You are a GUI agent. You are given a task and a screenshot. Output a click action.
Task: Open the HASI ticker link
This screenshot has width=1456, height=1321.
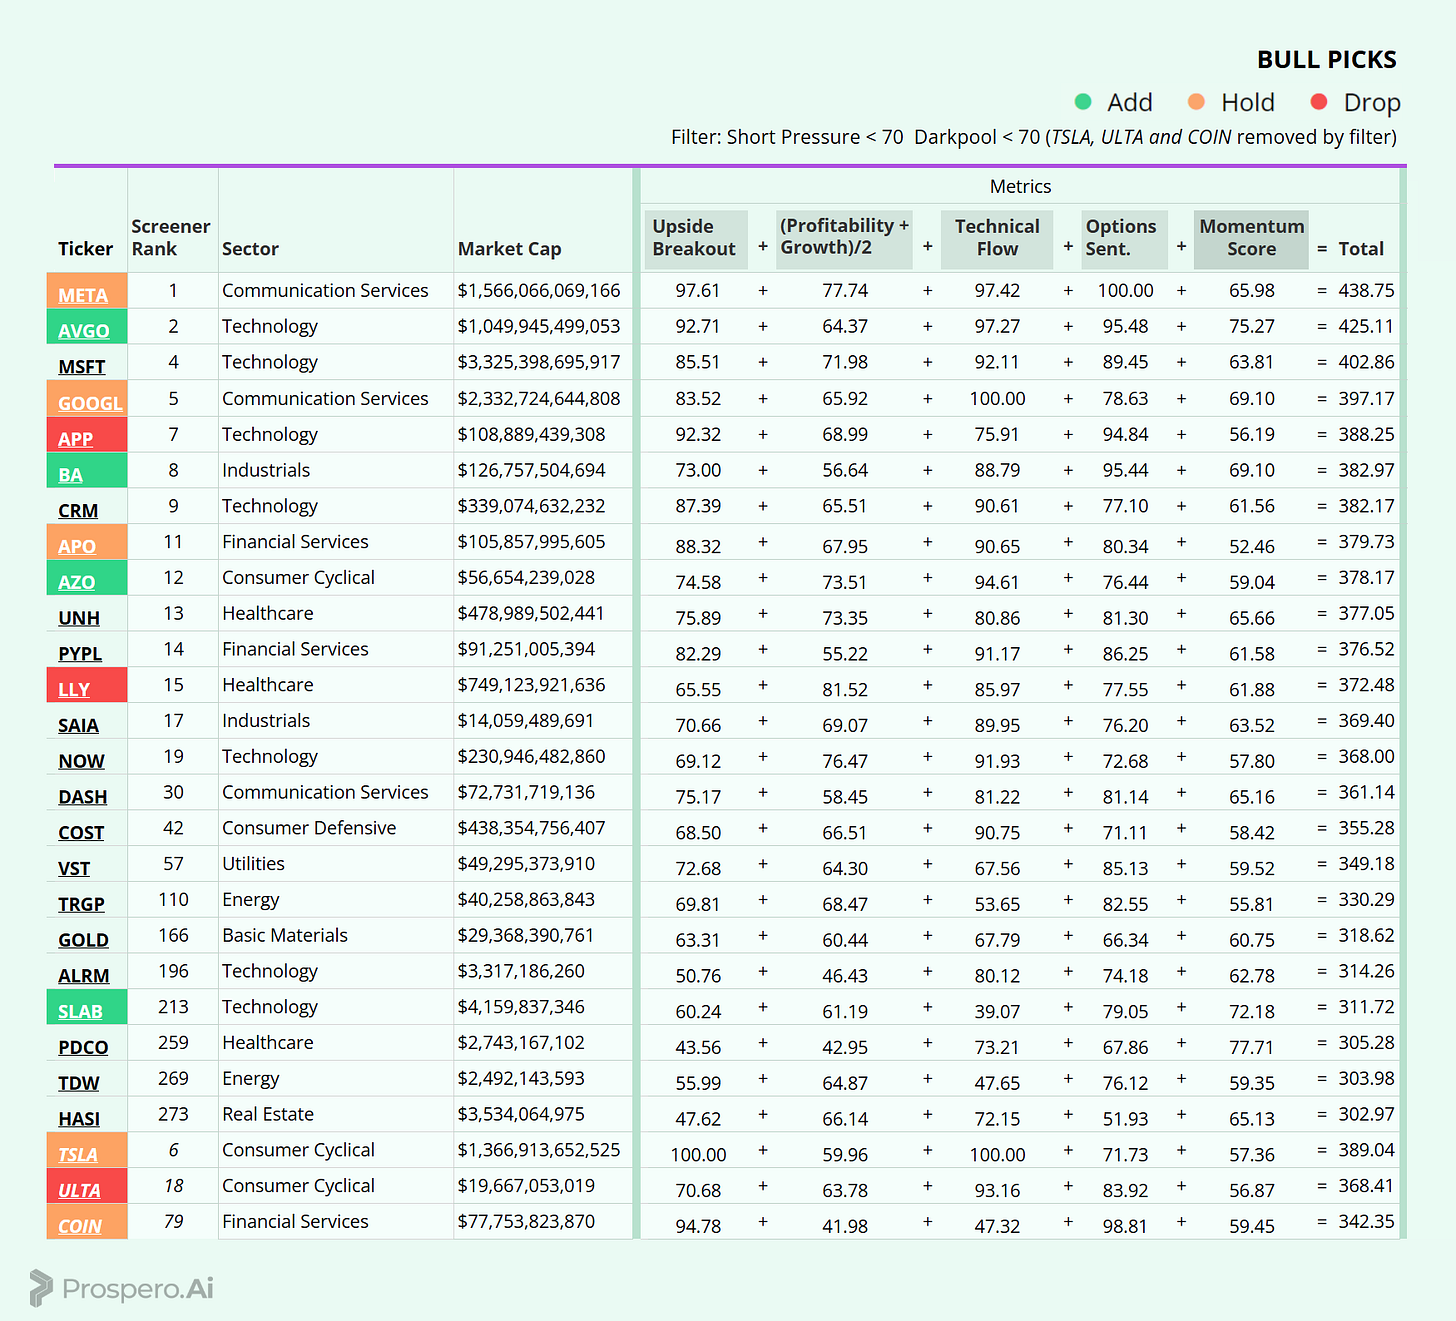coord(79,1119)
